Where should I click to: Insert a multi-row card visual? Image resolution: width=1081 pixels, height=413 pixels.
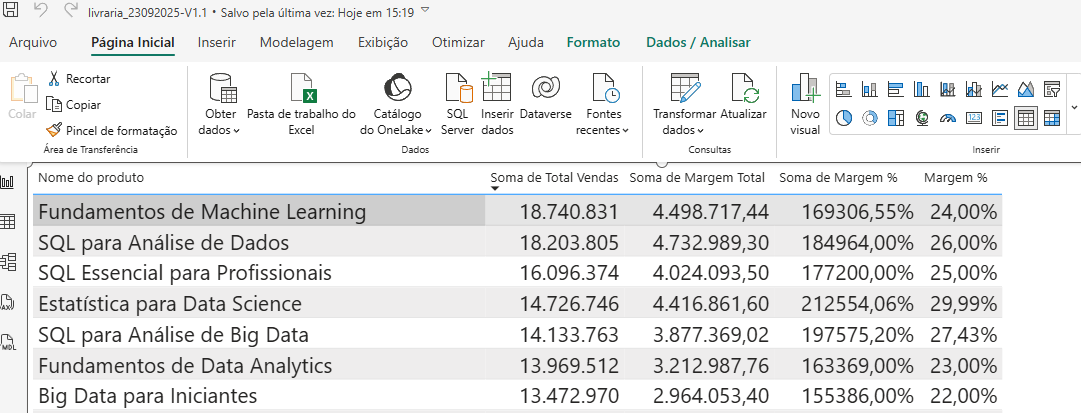click(1000, 118)
